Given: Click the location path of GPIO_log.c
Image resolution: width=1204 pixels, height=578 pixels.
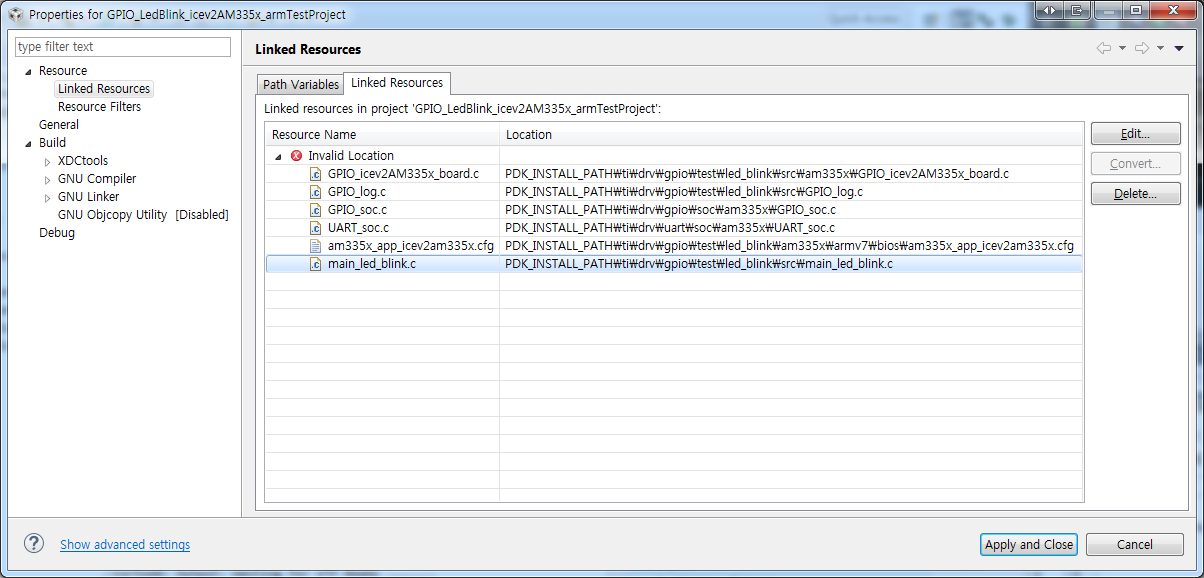Looking at the screenshot, I should click(684, 192).
